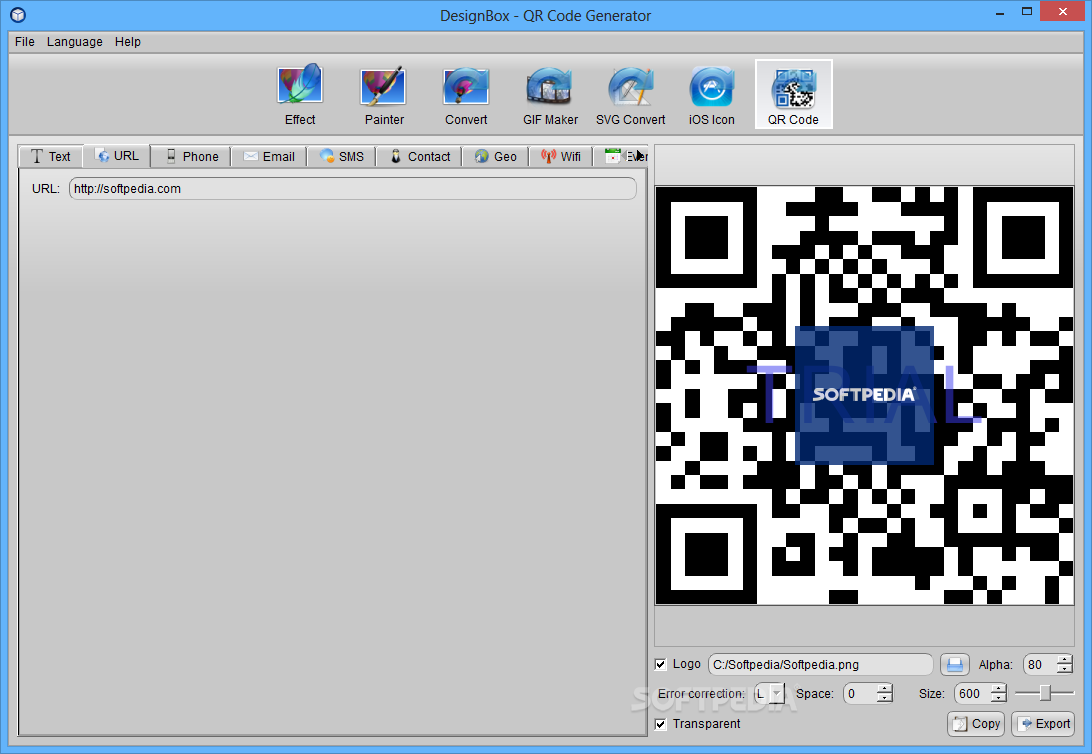Decrease the Space value with down arrow
This screenshot has height=754, width=1092.
(884, 698)
